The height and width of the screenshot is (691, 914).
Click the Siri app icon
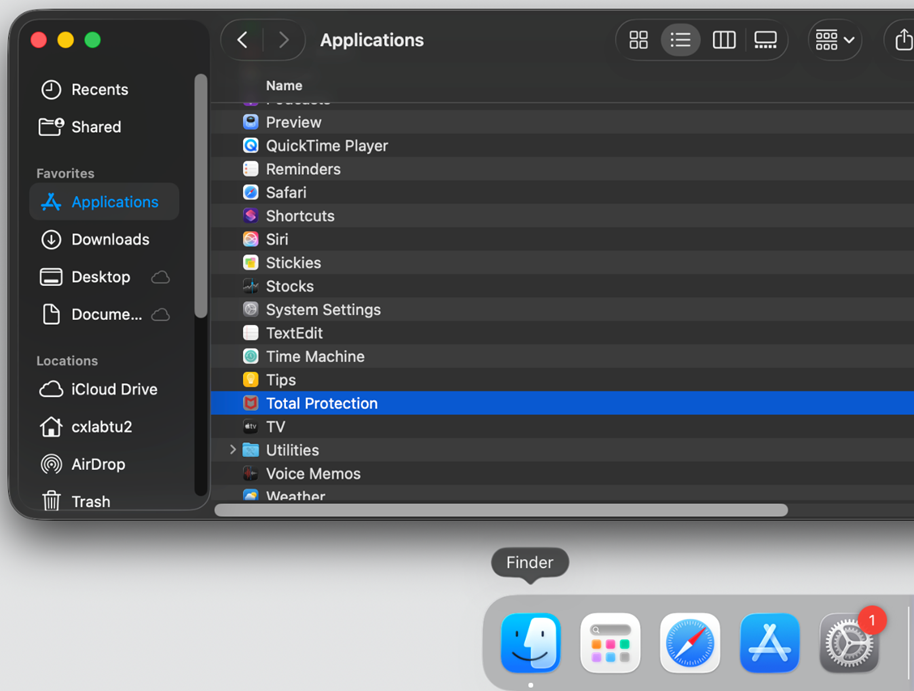pyautogui.click(x=251, y=239)
